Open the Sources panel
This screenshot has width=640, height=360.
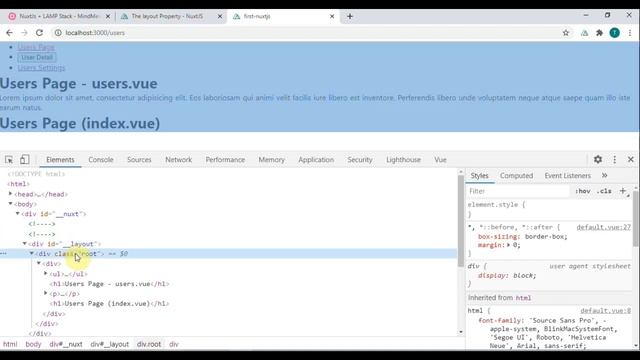point(139,160)
